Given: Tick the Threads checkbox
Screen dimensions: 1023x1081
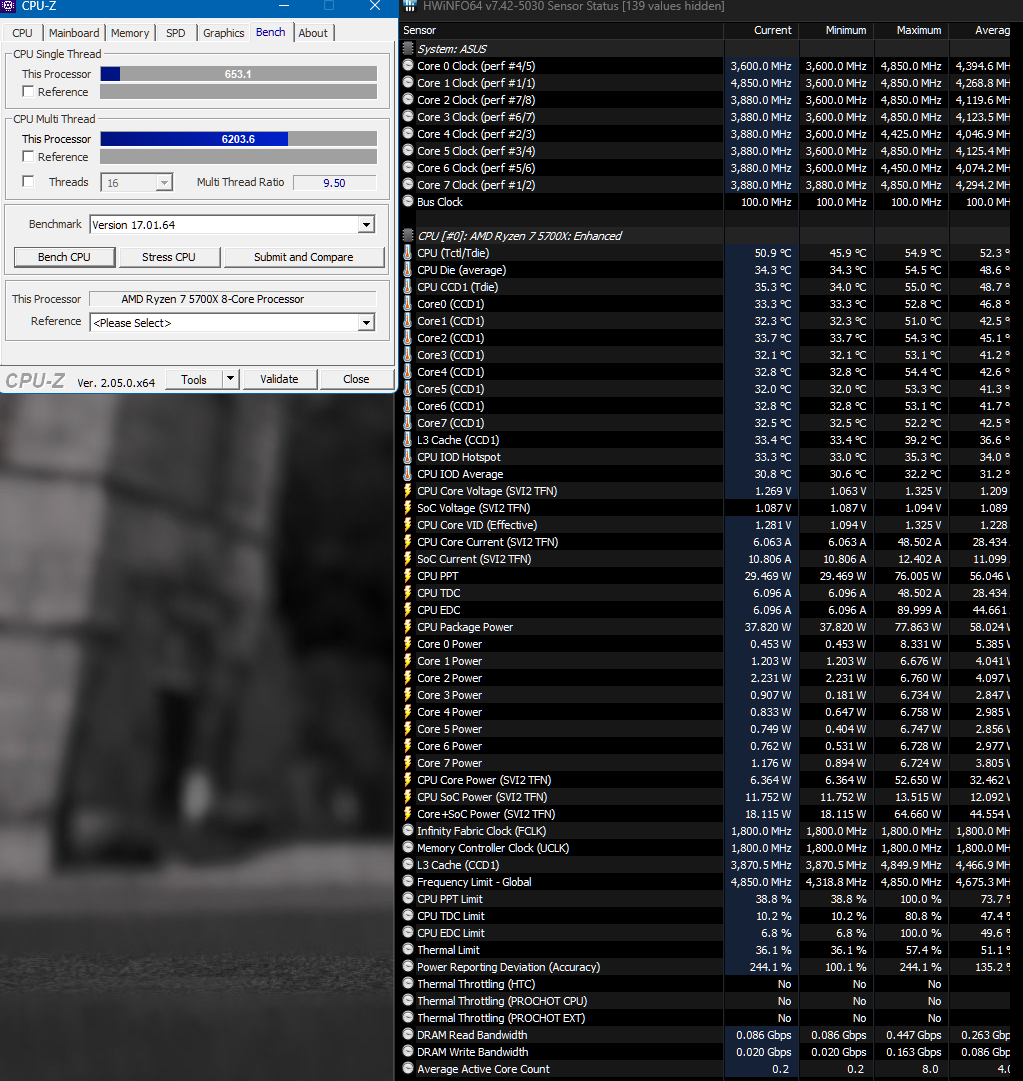Looking at the screenshot, I should [x=28, y=181].
